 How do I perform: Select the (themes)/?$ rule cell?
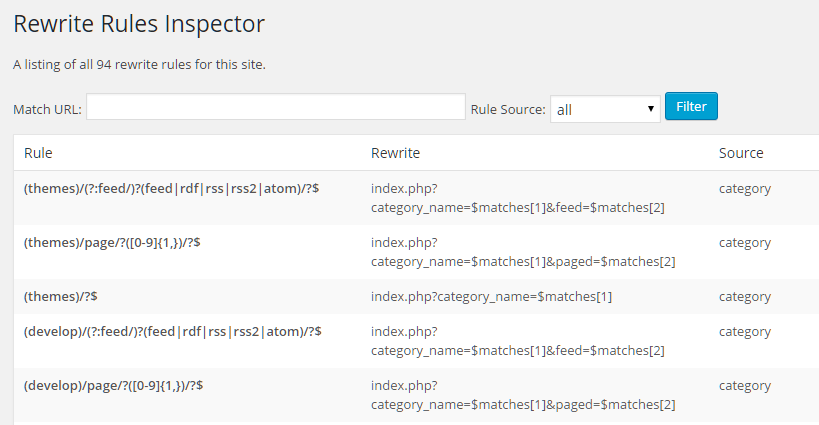point(60,297)
